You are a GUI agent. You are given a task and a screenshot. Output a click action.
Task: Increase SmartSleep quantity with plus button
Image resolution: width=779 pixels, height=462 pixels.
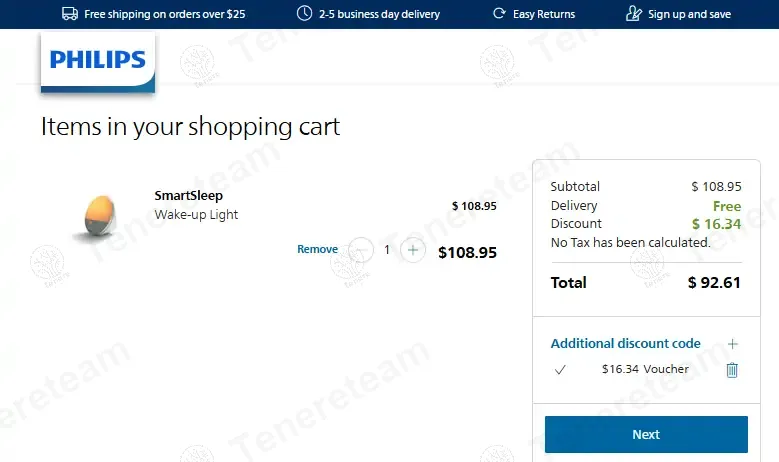pyautogui.click(x=413, y=250)
